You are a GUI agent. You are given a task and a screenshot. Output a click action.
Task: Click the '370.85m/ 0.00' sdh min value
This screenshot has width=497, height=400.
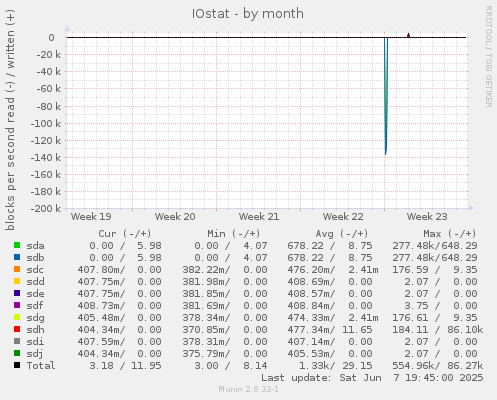[x=225, y=330]
